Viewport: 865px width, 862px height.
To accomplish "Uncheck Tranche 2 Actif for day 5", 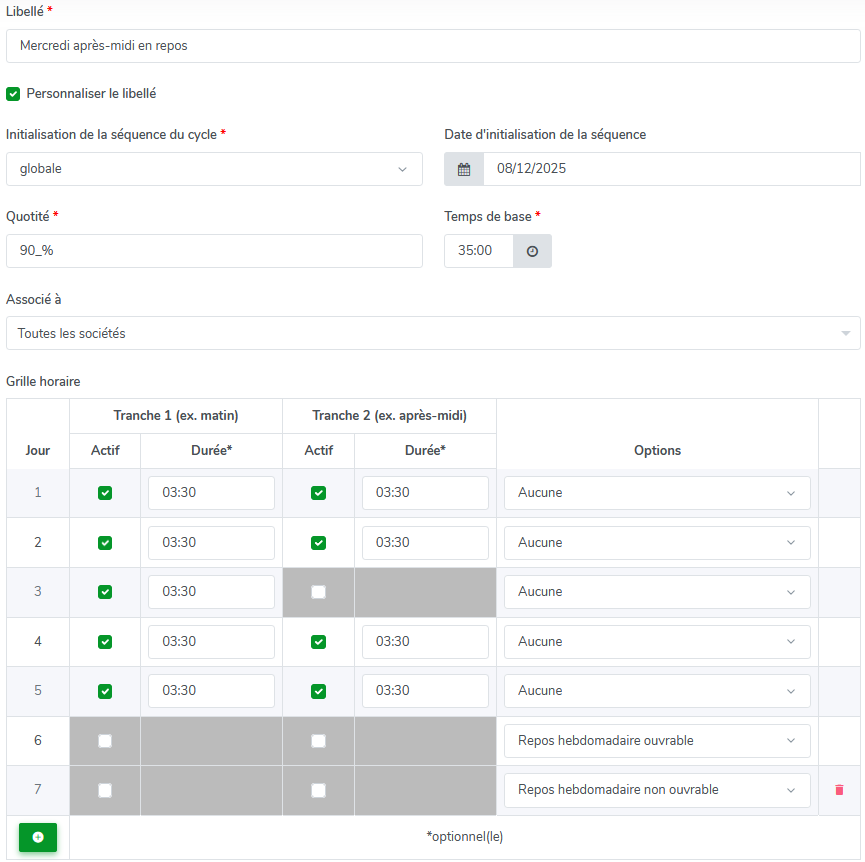I will [x=318, y=691].
